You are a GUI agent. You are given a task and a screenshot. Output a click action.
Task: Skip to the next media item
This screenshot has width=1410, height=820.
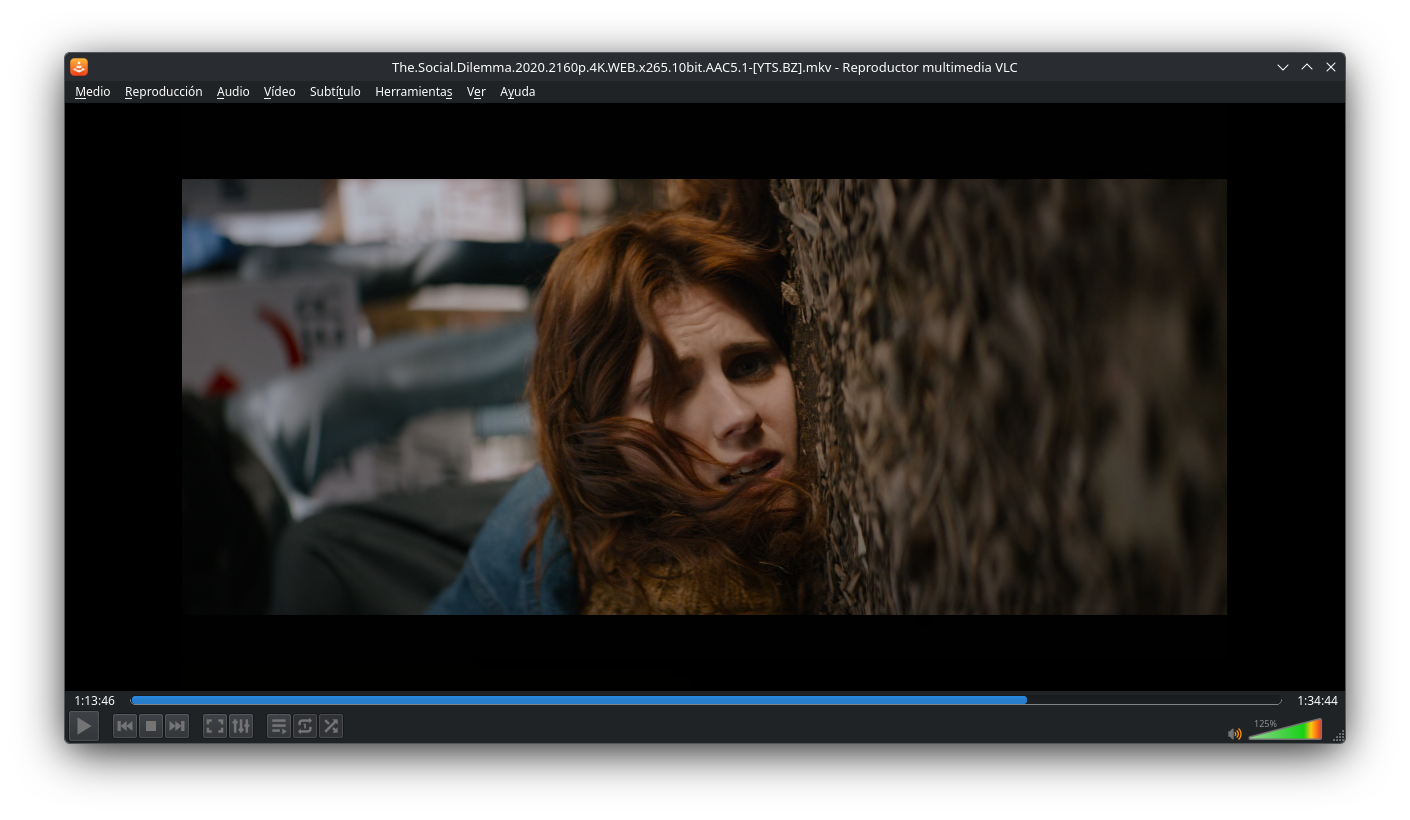(x=177, y=726)
